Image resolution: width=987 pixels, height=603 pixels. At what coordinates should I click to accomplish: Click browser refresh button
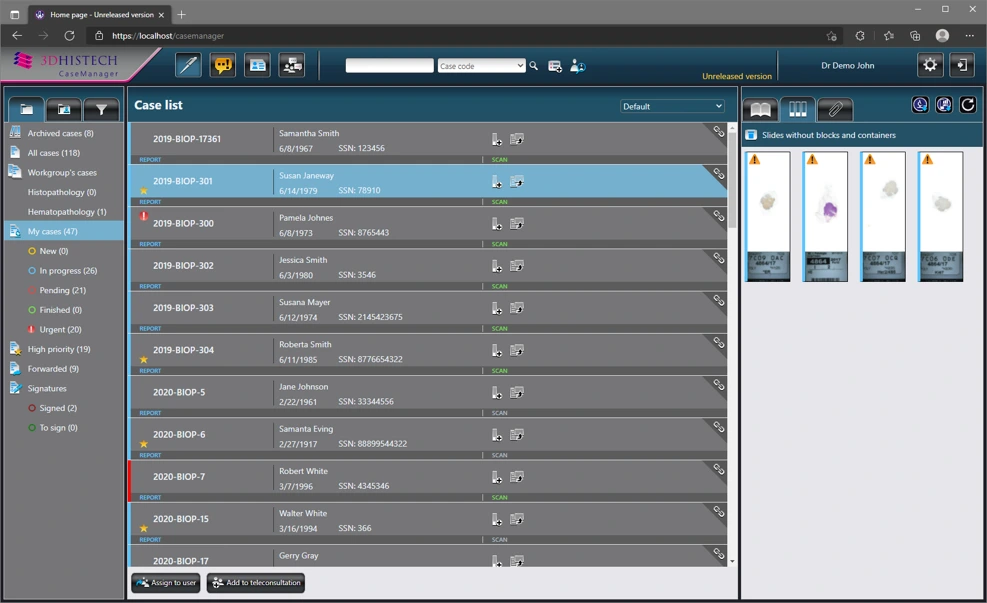69,36
